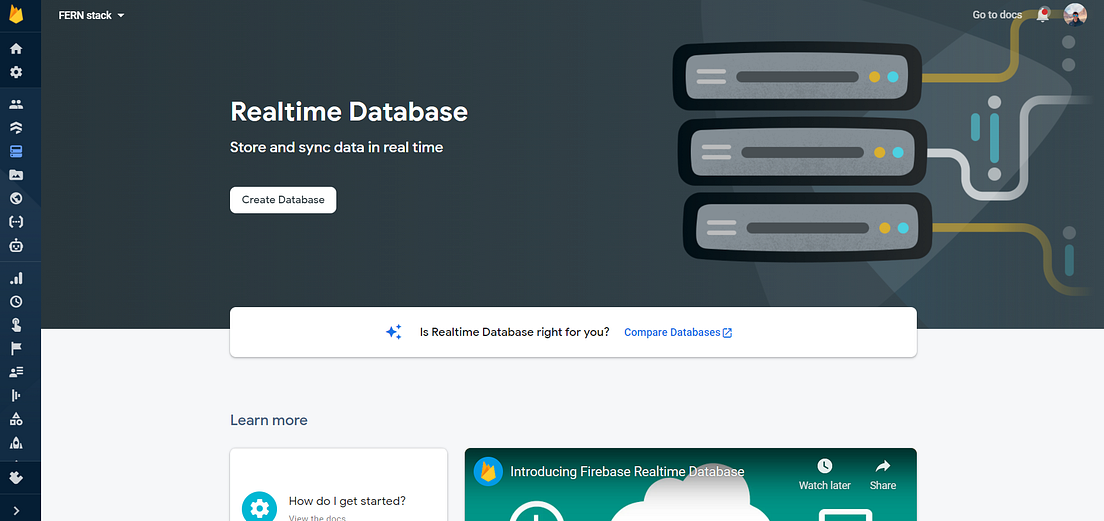Open Analytics dashboard bar chart icon

pos(15,278)
